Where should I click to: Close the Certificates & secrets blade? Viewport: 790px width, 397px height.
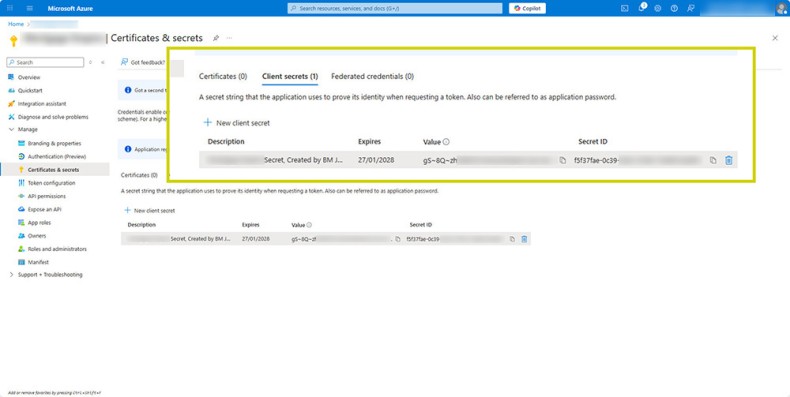[775, 38]
